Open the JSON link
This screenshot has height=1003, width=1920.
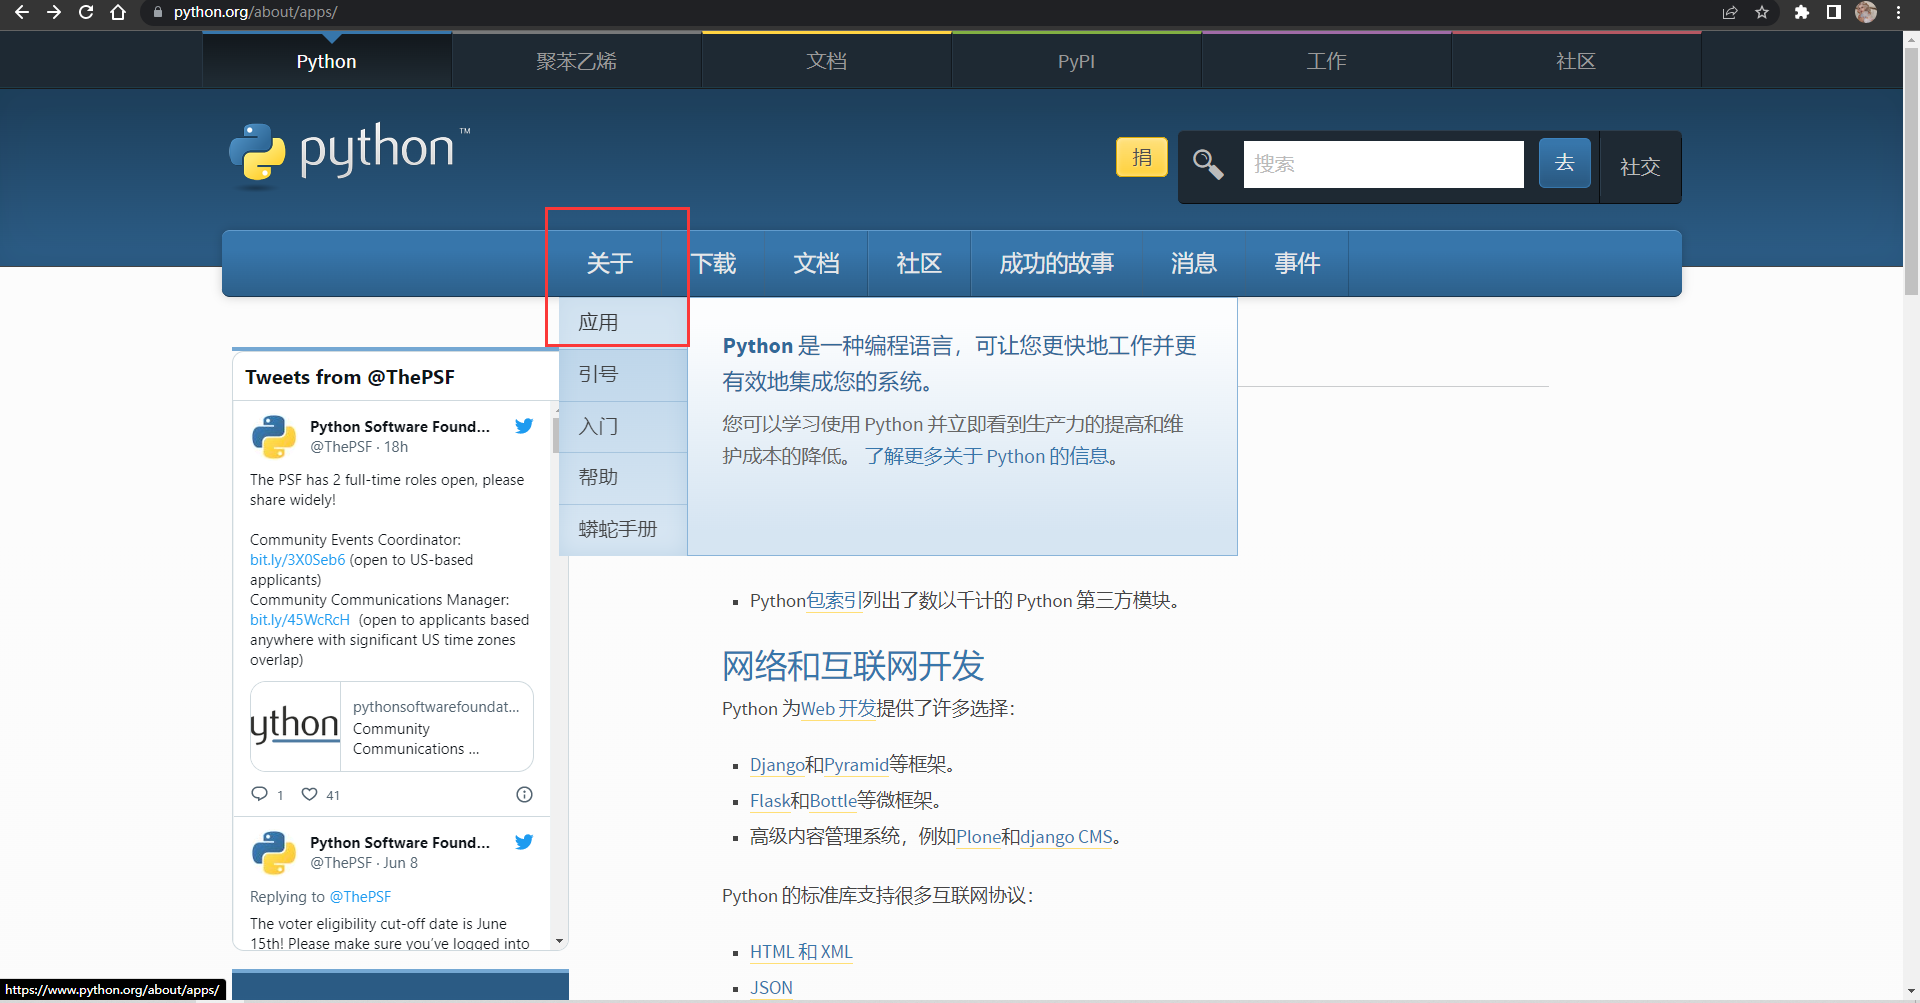(771, 988)
